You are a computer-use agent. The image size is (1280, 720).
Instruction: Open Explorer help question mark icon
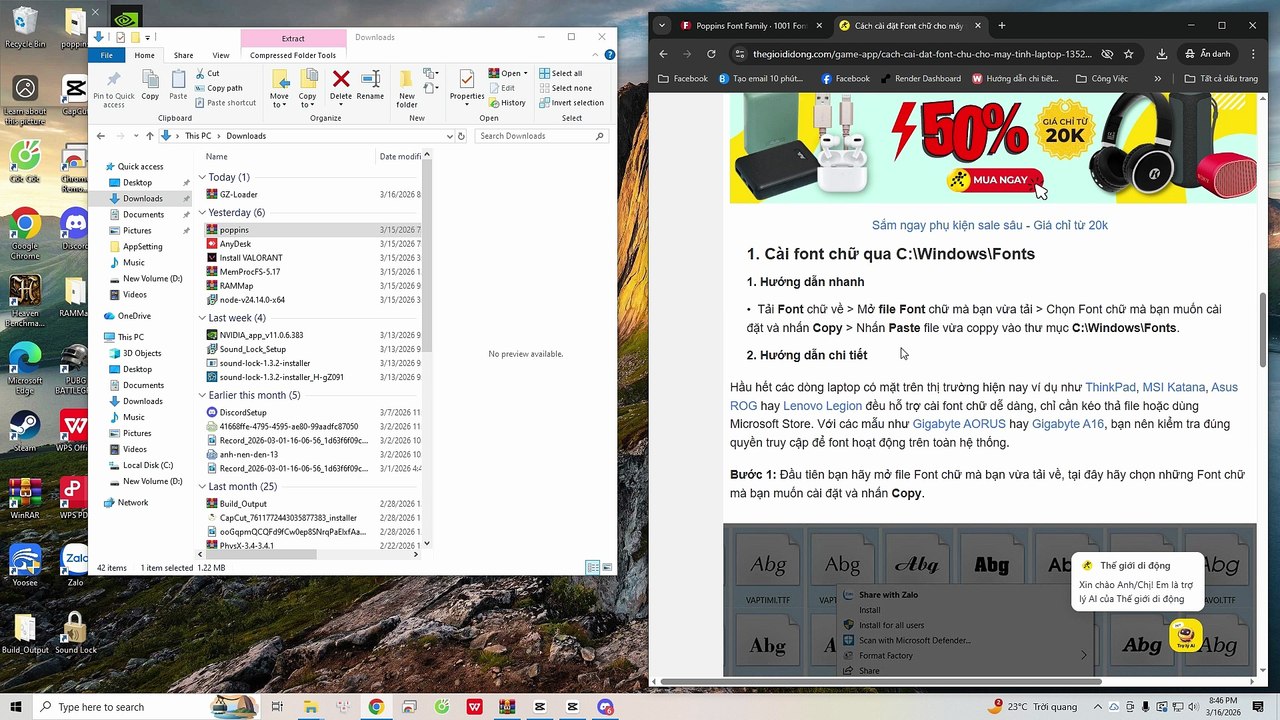pos(608,55)
